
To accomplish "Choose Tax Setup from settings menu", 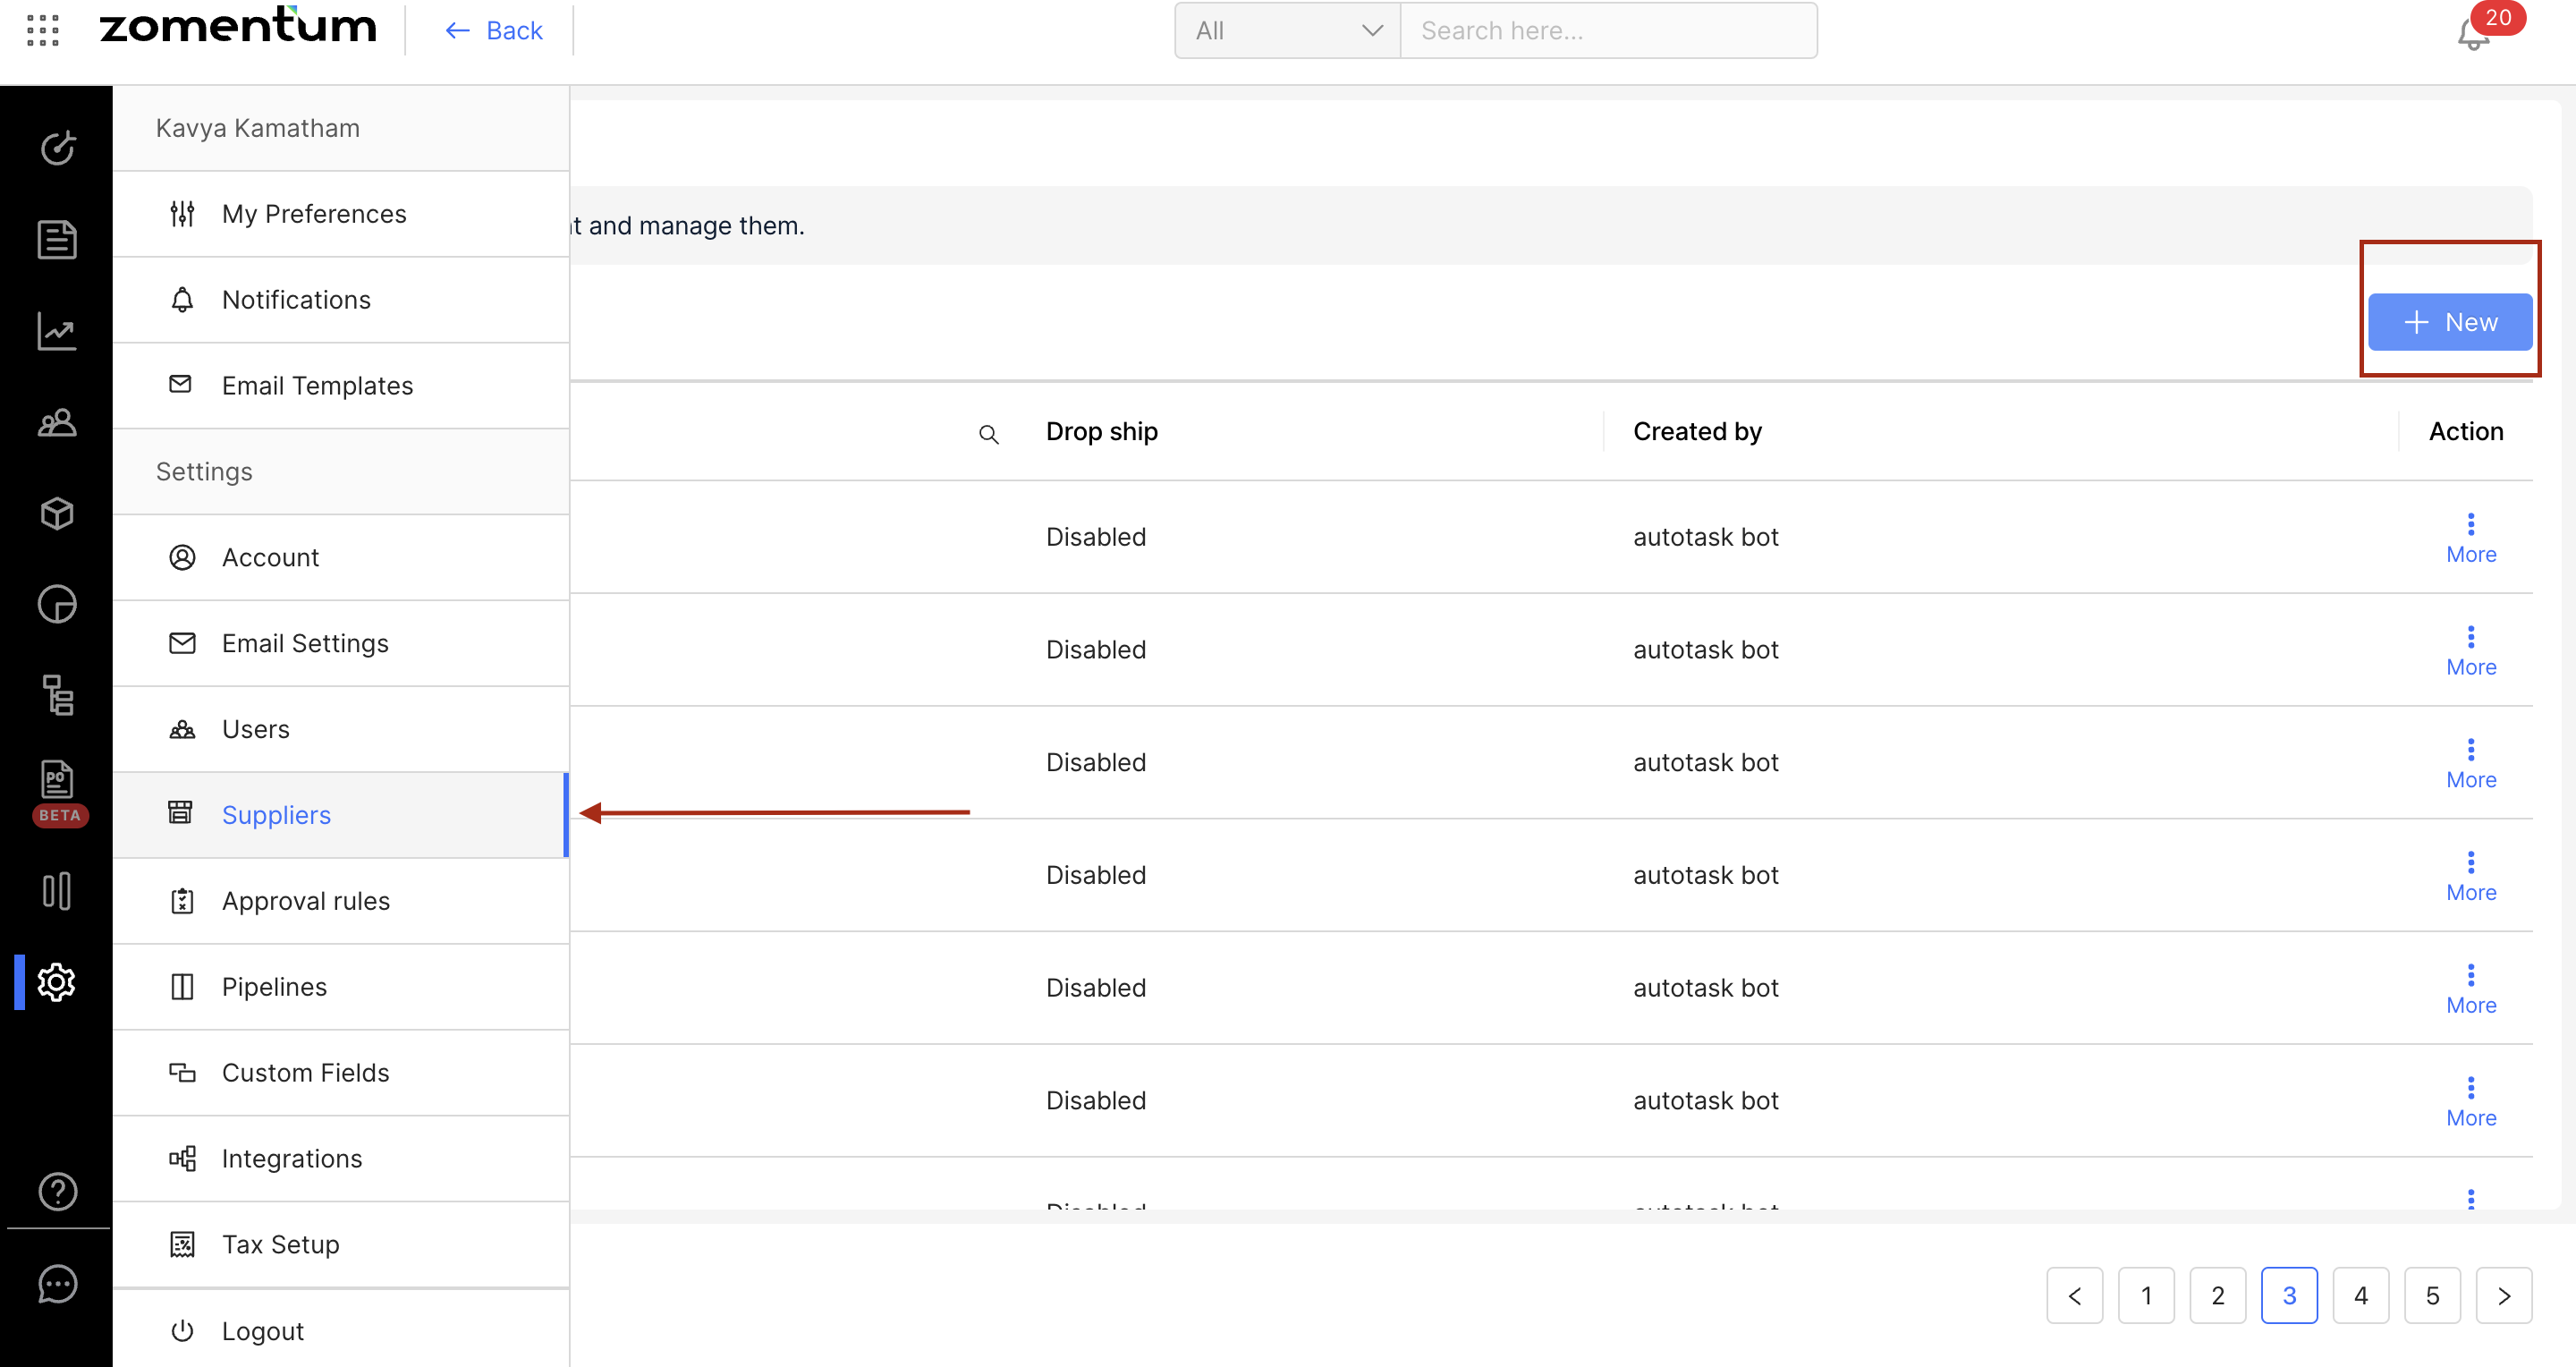I will (x=280, y=1245).
